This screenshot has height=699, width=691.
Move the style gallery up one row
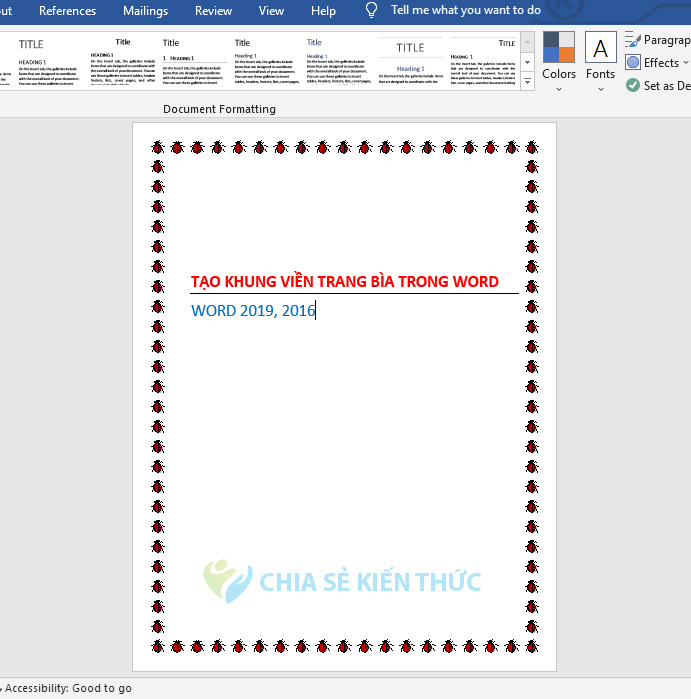coord(527,42)
